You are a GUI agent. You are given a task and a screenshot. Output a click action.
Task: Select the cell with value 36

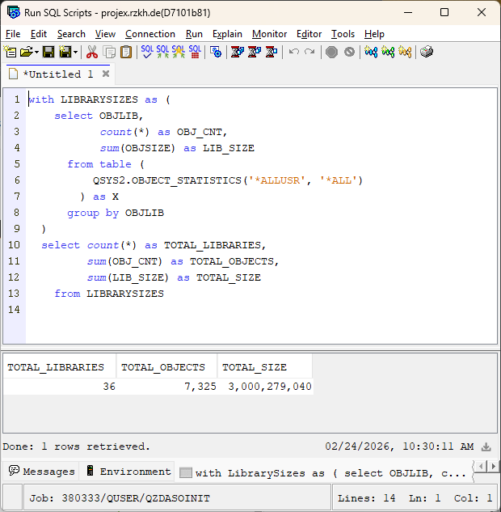[x=60, y=387]
